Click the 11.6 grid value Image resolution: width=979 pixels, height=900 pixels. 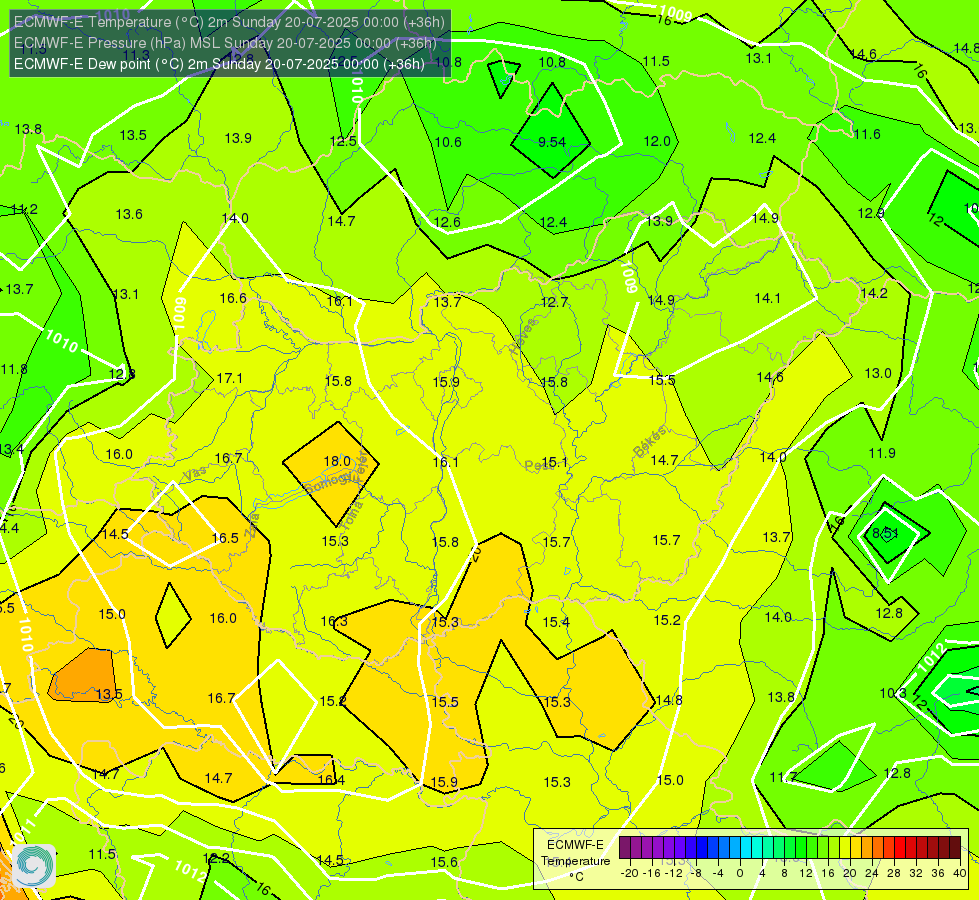click(x=867, y=134)
